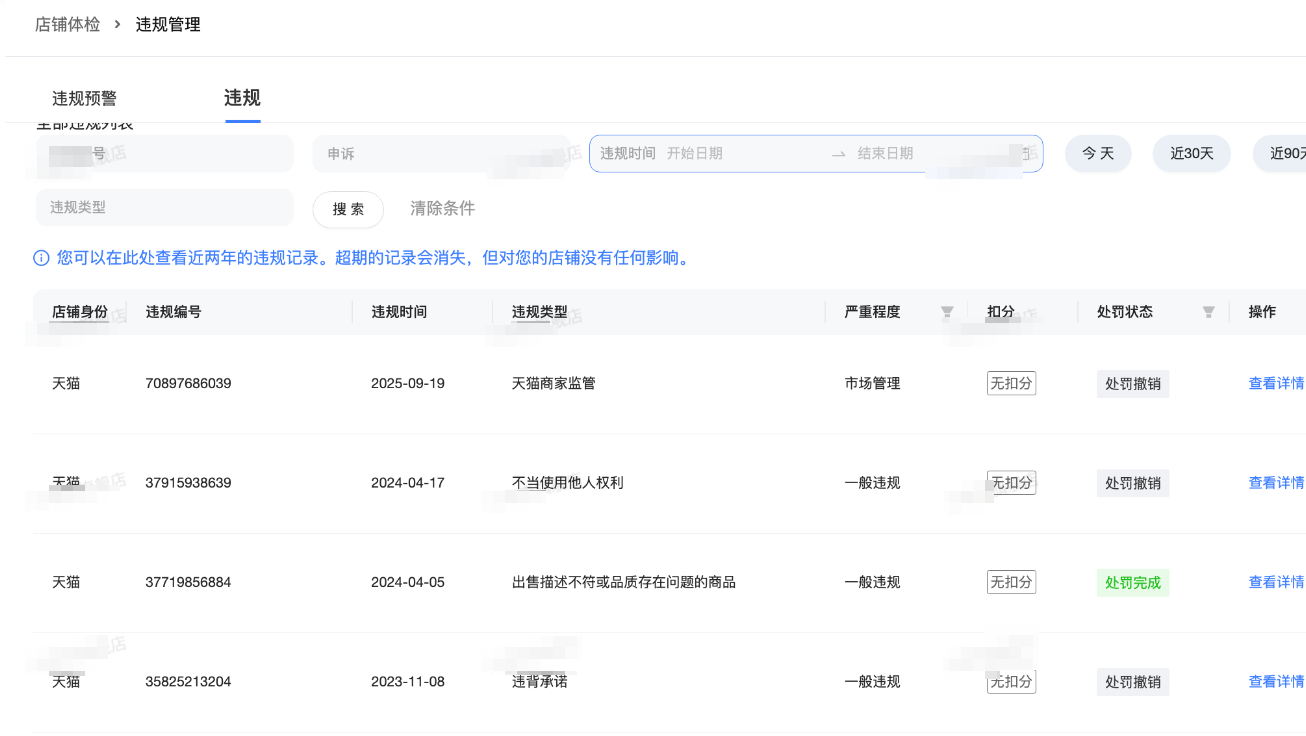The height and width of the screenshot is (736, 1306).
Task: Click the blue info icon before the notice
Action: tap(41, 259)
